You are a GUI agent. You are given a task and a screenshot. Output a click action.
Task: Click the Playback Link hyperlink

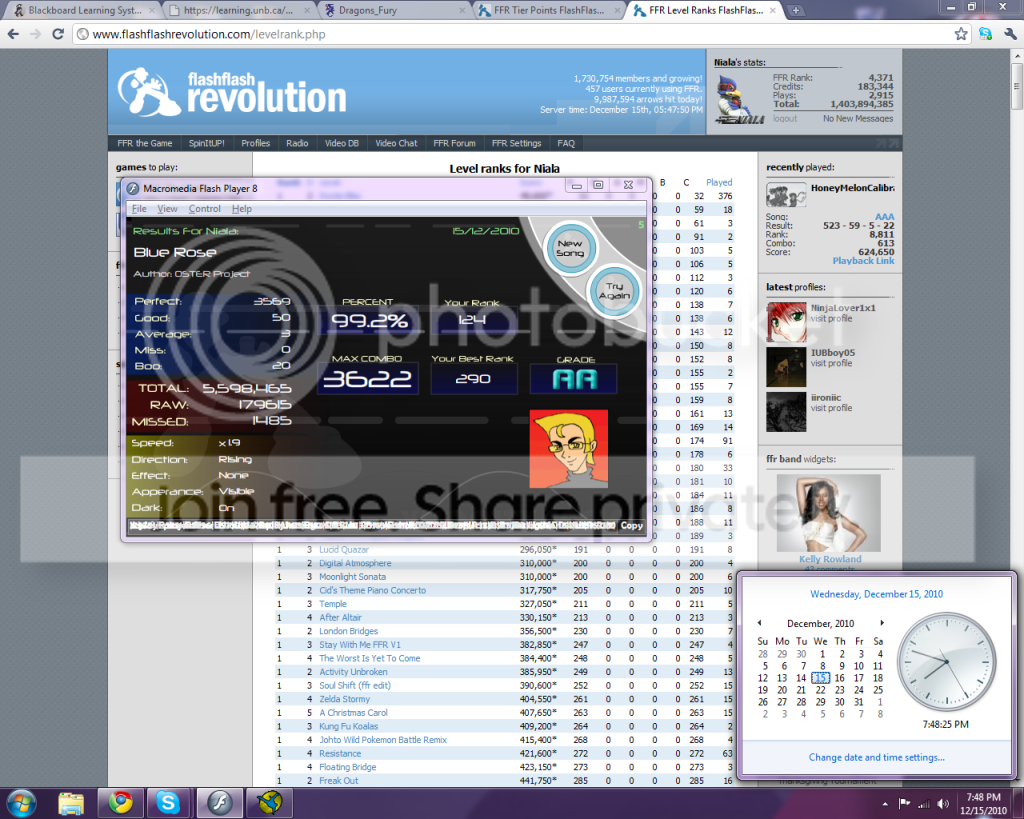863,261
